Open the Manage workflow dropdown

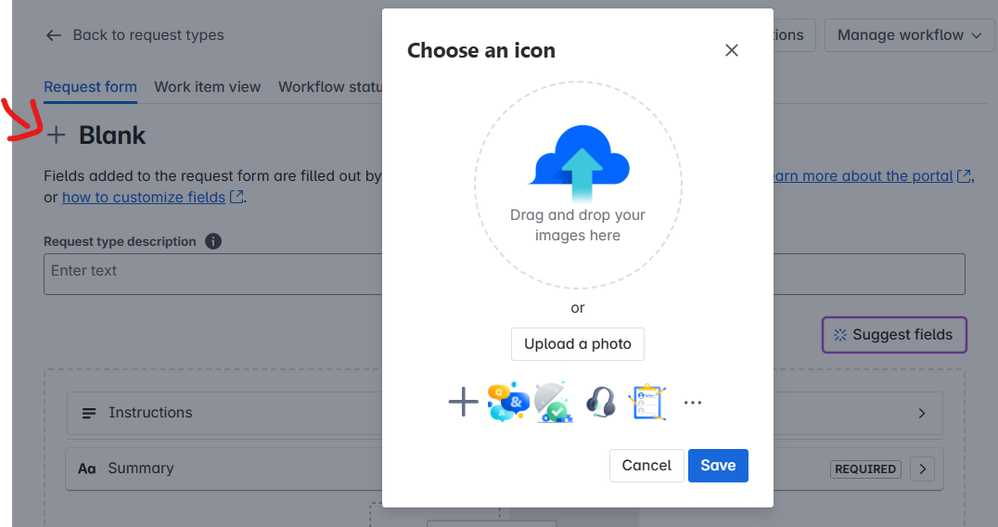[910, 35]
